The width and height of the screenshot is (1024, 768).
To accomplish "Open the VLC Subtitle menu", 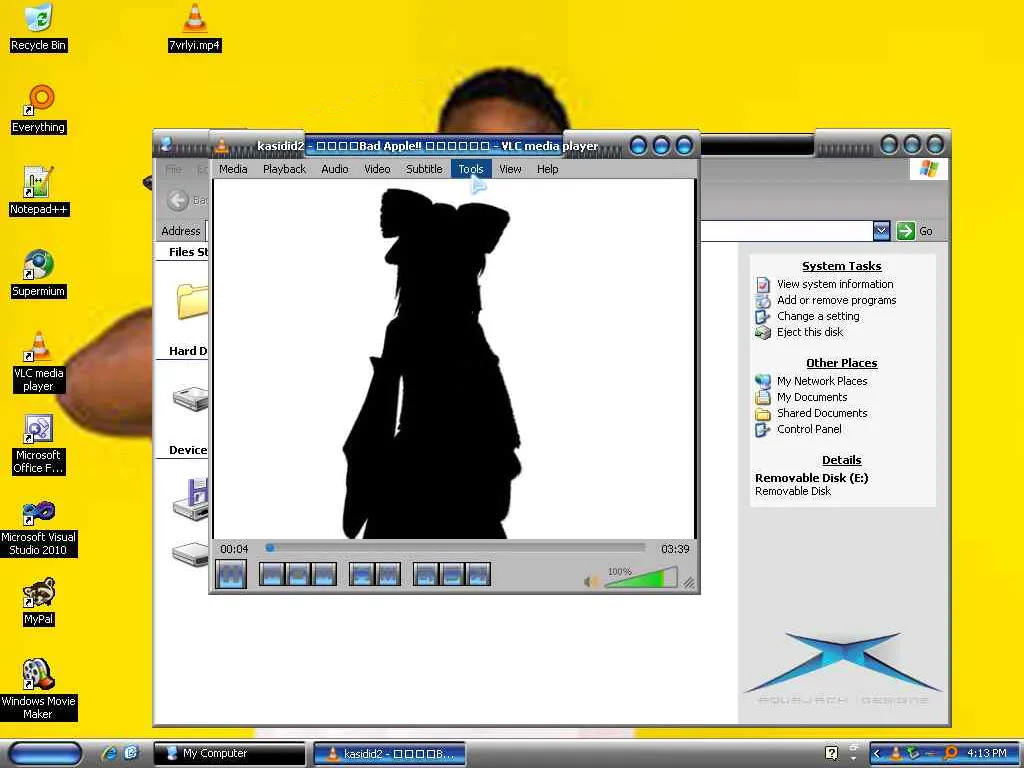I will pos(424,169).
